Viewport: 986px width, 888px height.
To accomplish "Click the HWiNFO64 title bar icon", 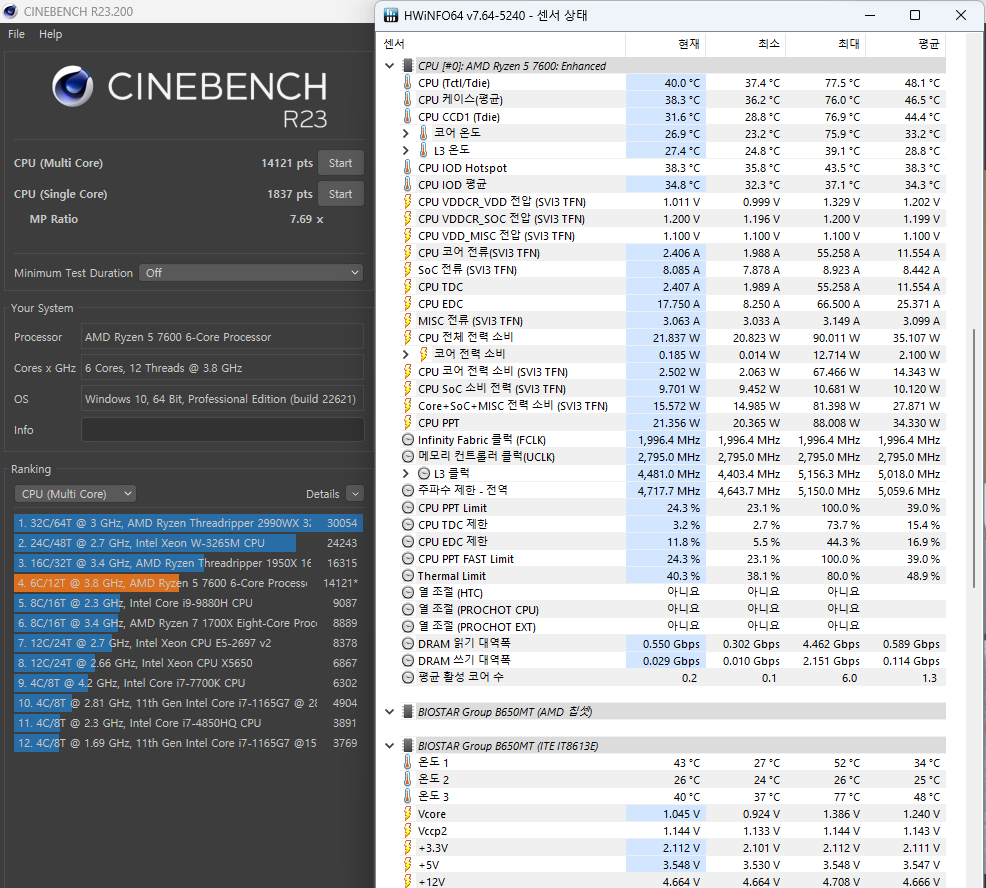I will (x=391, y=15).
